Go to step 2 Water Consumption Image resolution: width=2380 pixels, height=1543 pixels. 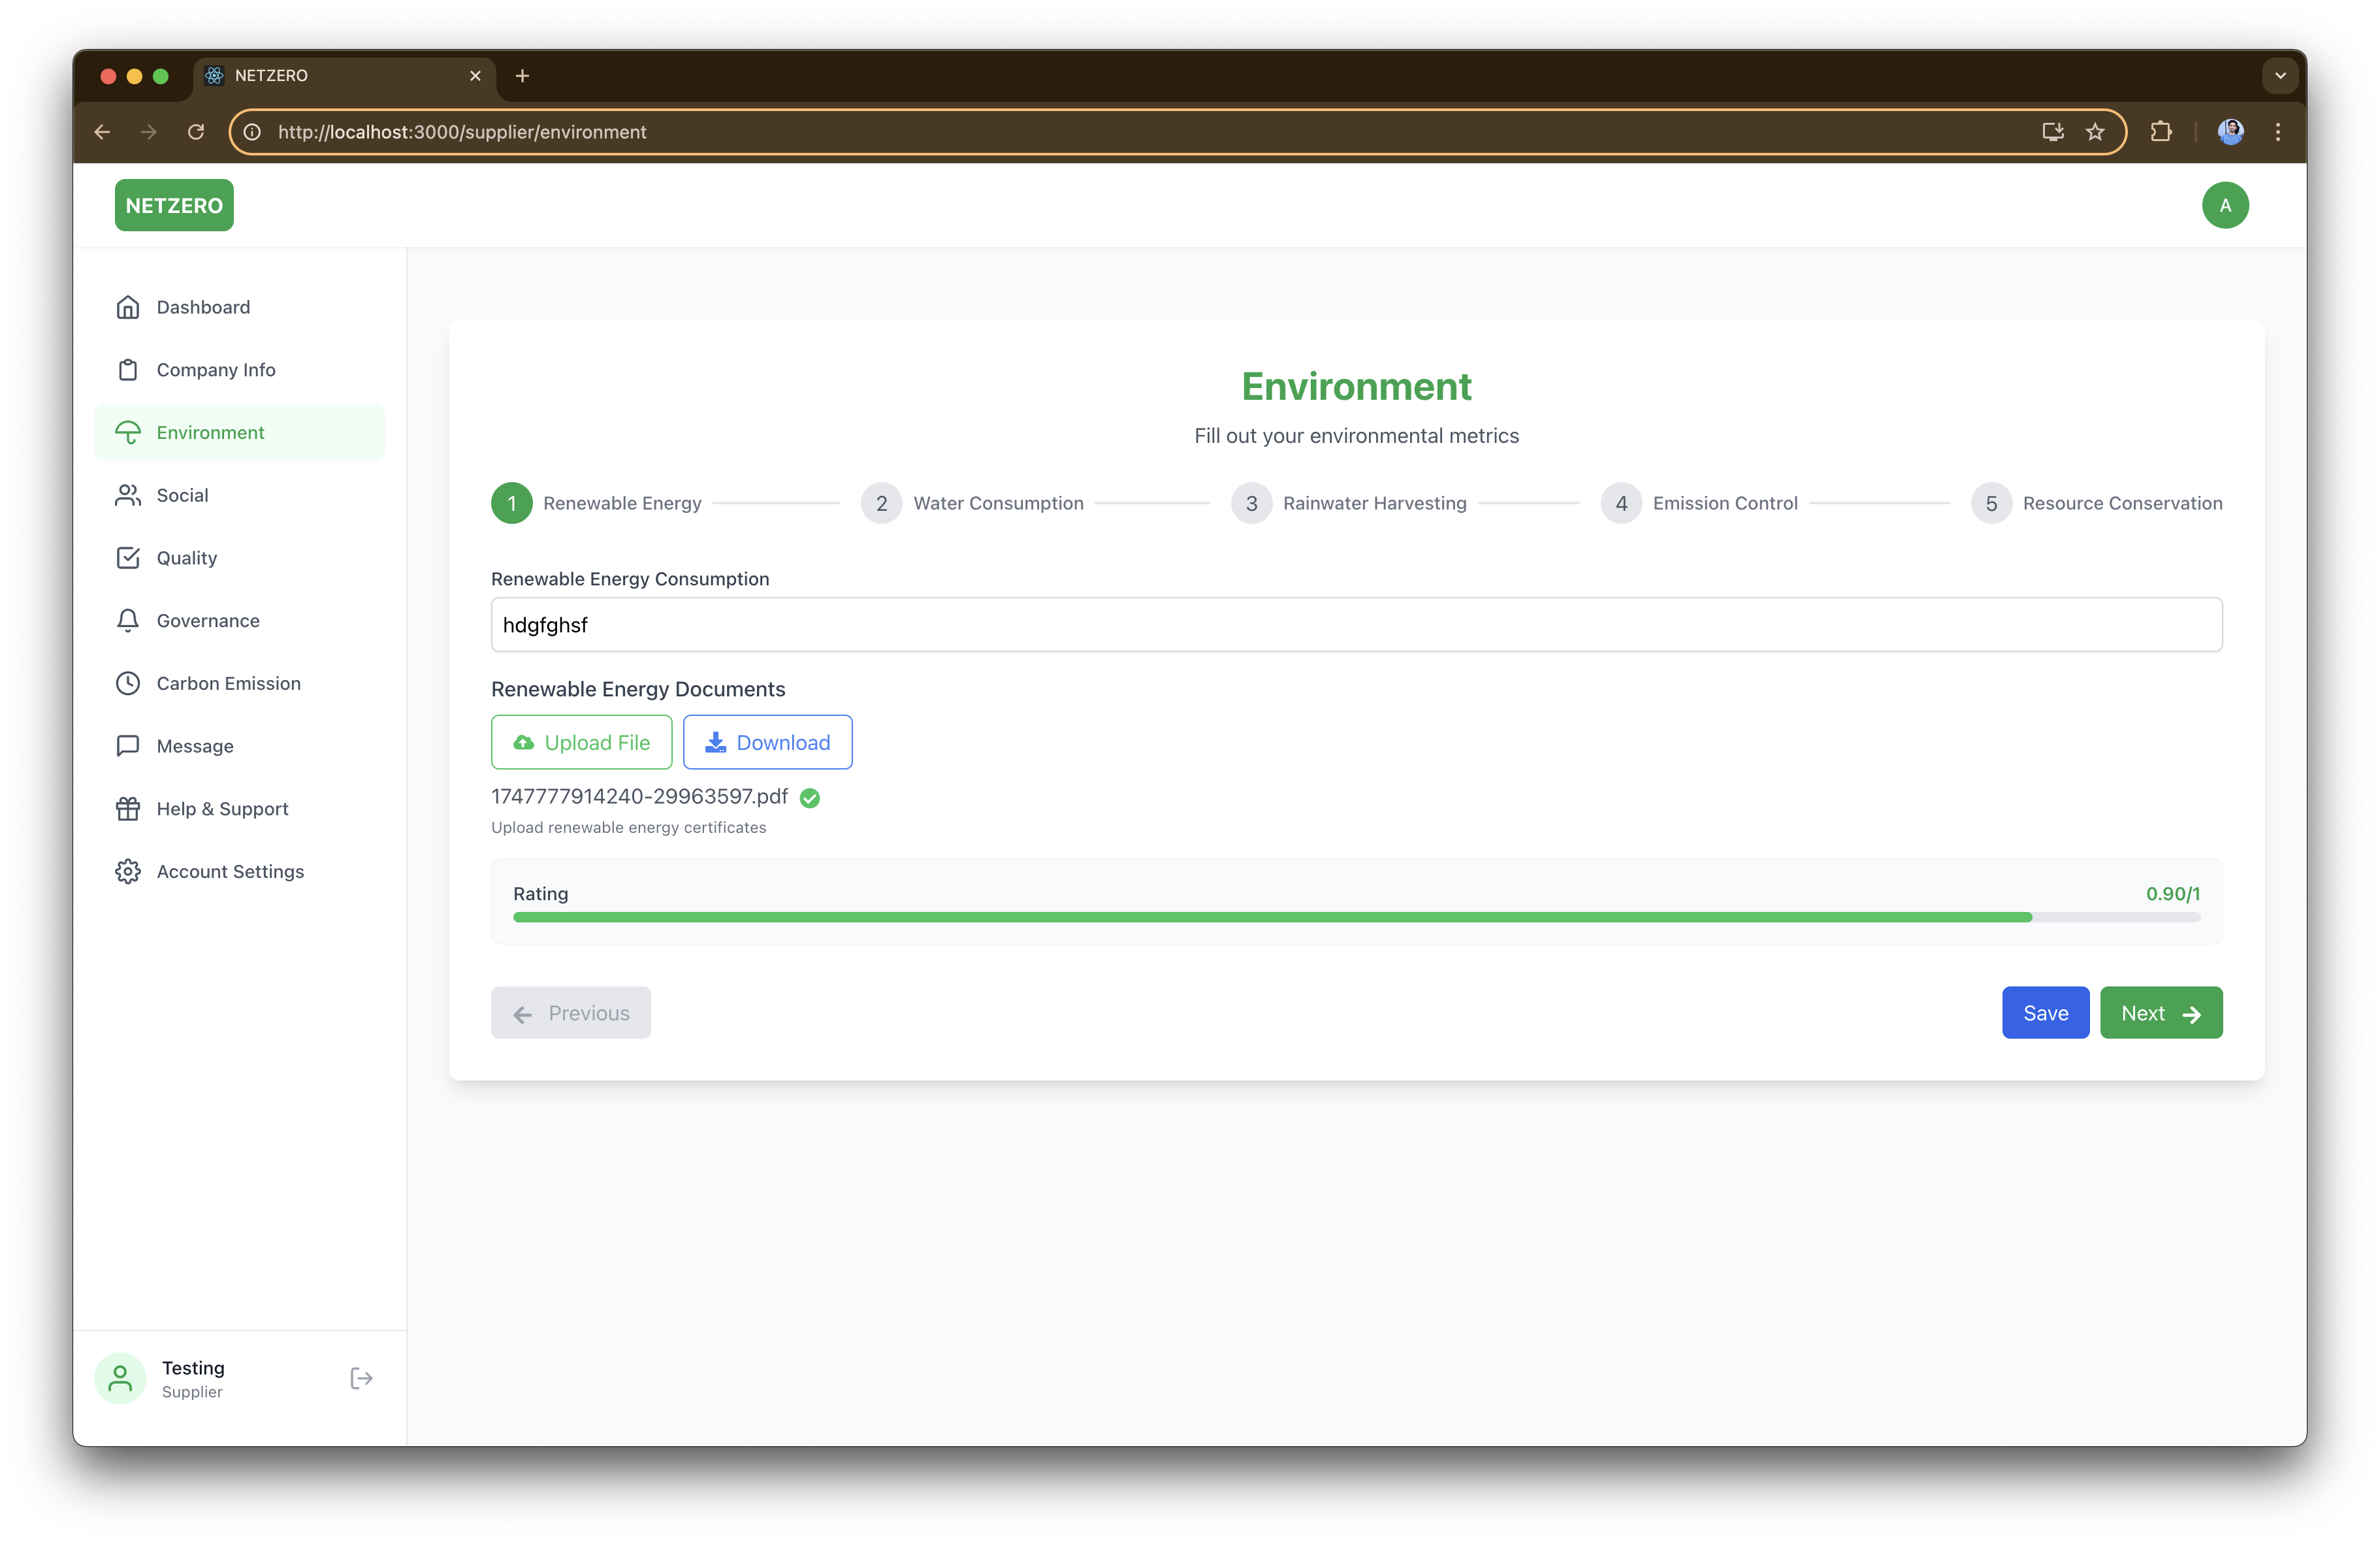click(x=881, y=503)
